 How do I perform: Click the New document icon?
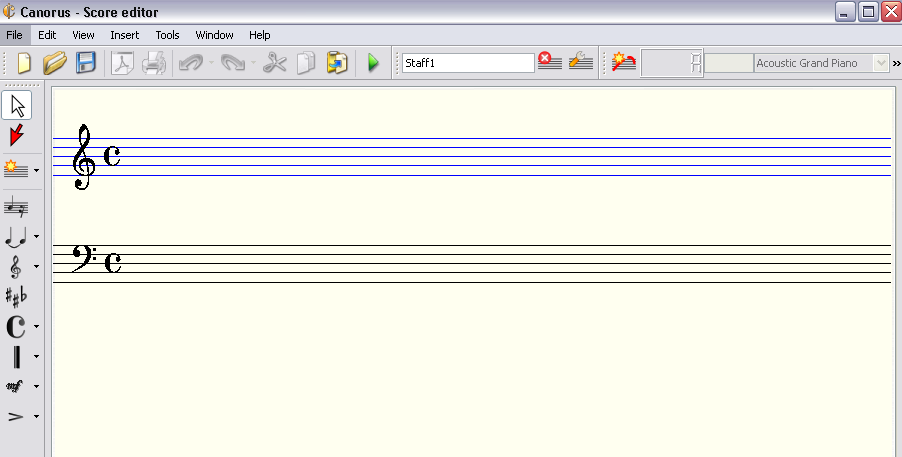coord(24,63)
